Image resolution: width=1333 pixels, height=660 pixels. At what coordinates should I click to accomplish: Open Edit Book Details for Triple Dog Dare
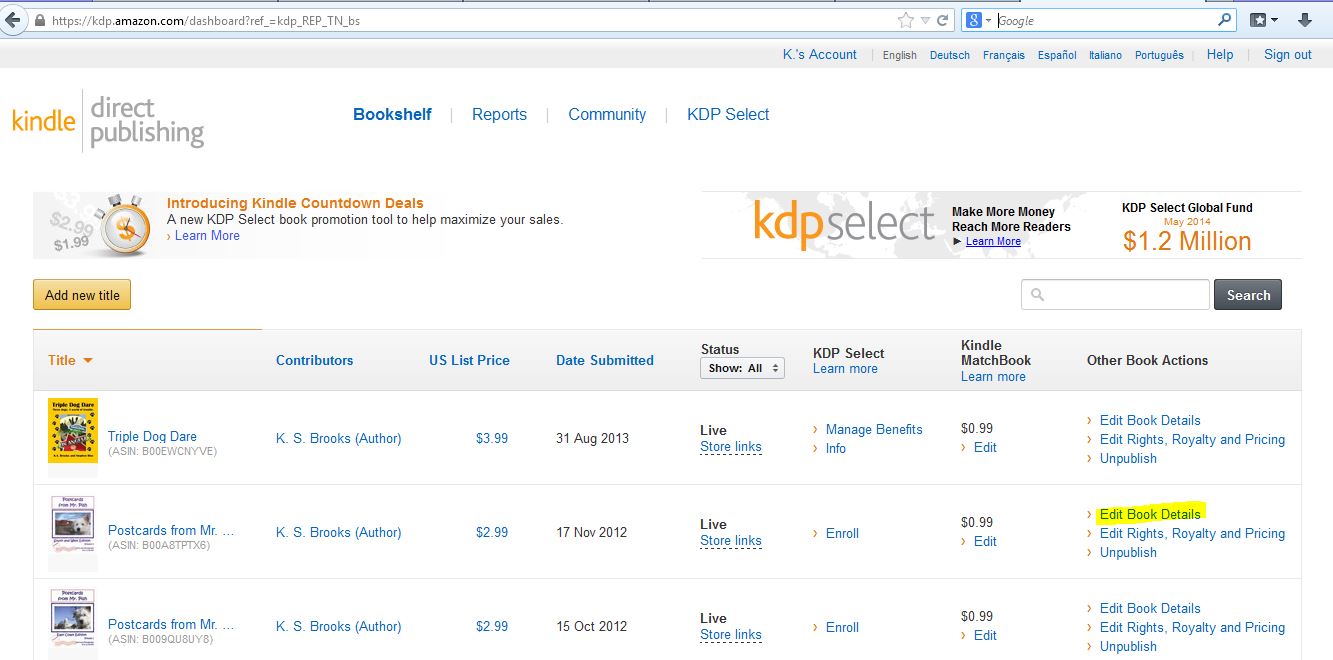pos(1150,420)
